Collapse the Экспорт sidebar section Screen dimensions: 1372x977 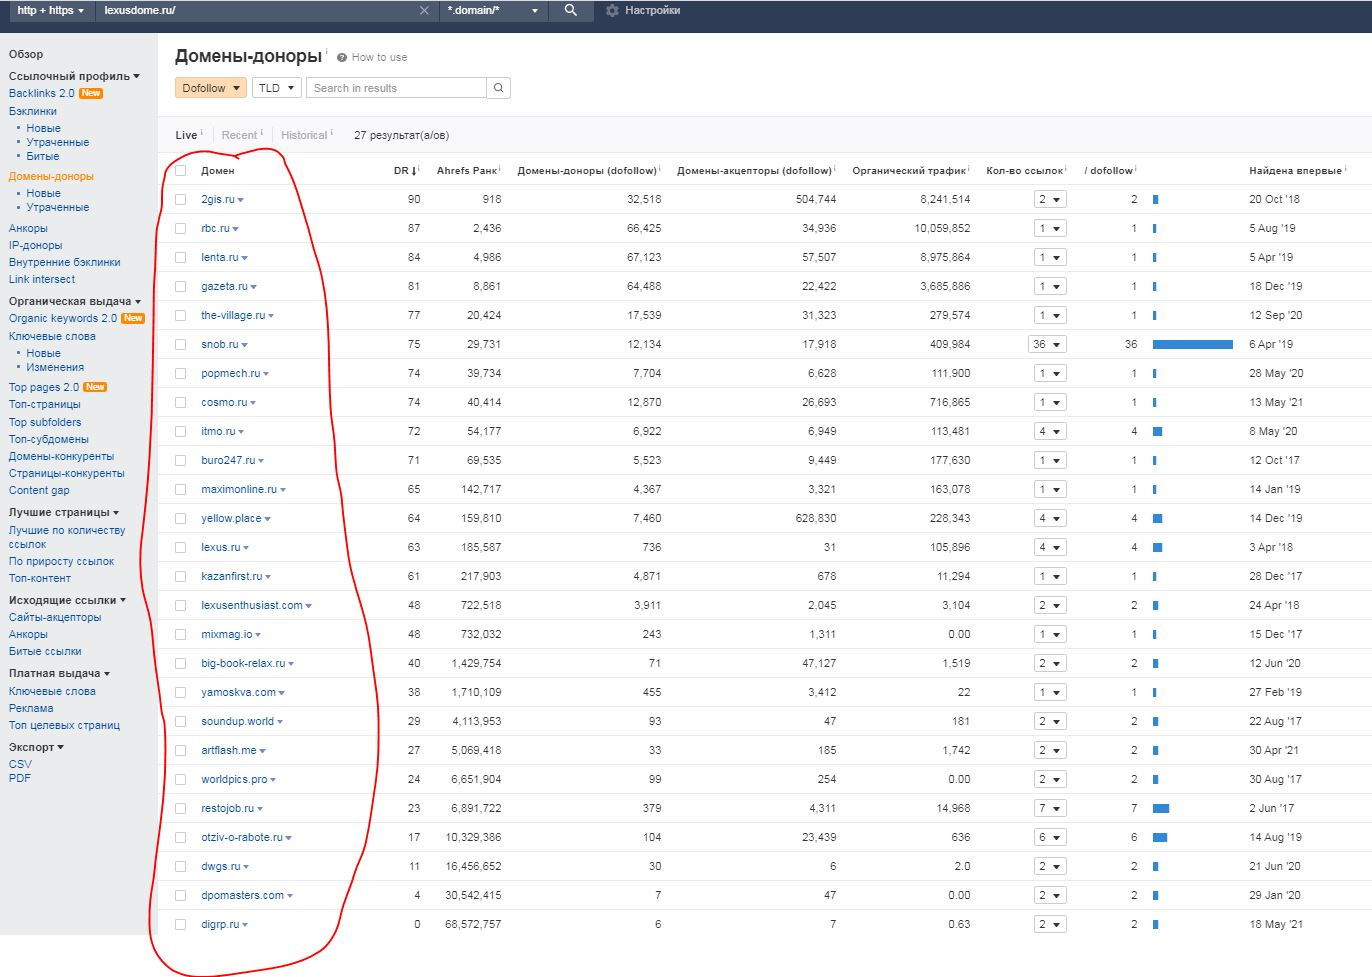36,747
